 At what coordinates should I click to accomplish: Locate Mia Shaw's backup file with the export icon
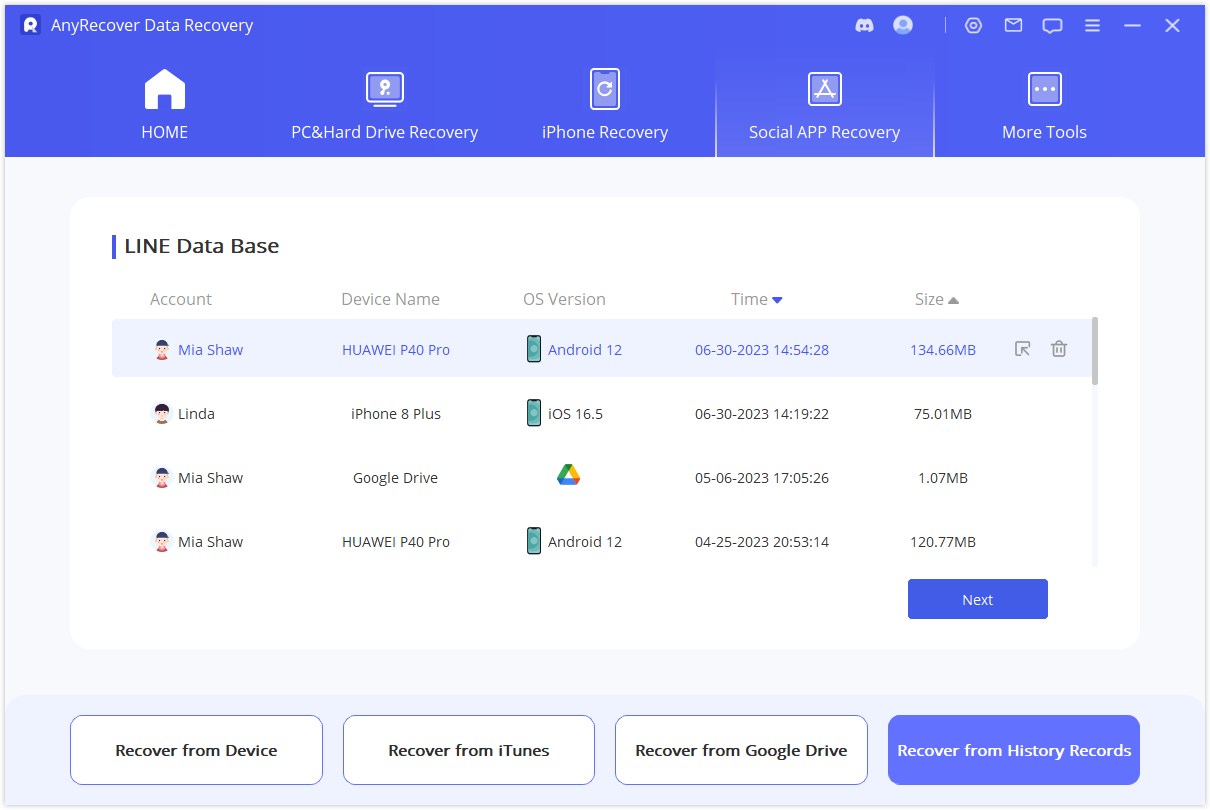pos(1022,349)
